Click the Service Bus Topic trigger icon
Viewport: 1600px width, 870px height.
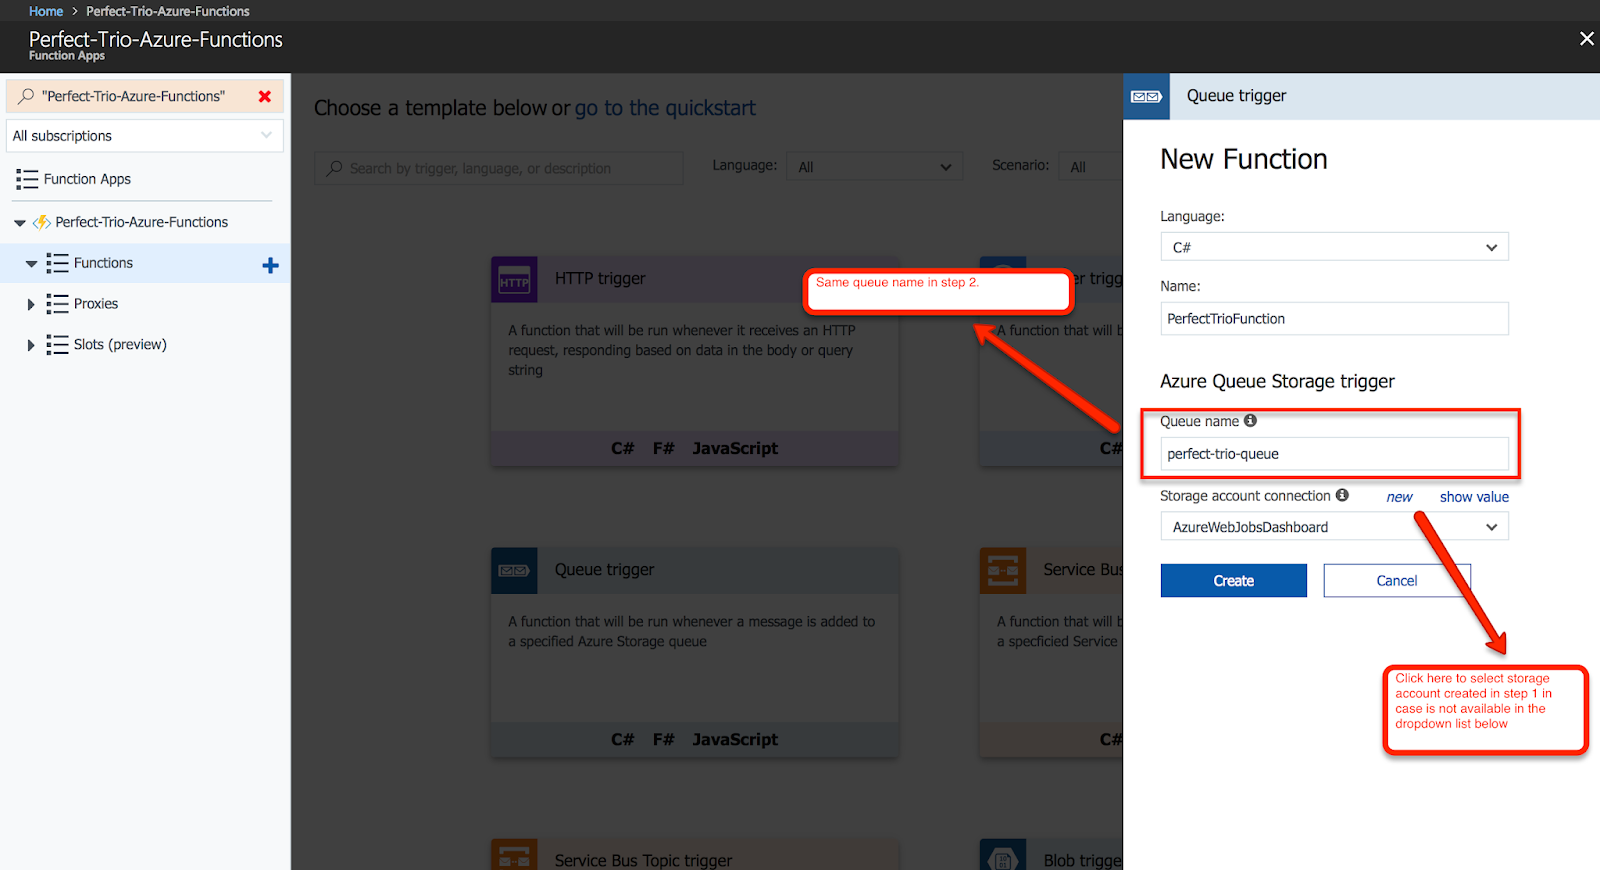click(x=514, y=856)
